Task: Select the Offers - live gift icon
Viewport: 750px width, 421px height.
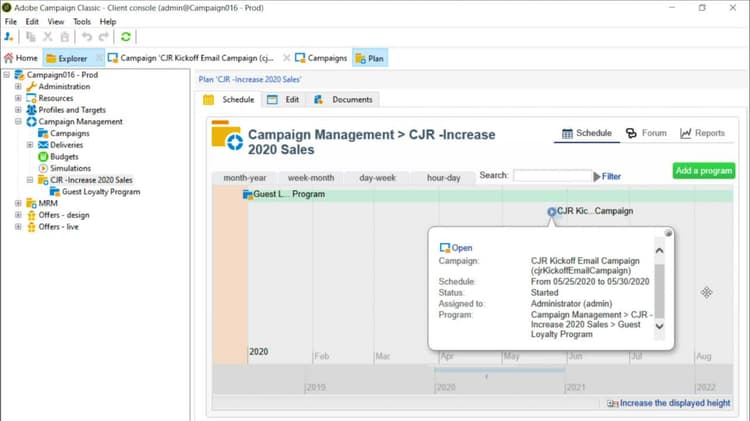Action: click(x=31, y=227)
